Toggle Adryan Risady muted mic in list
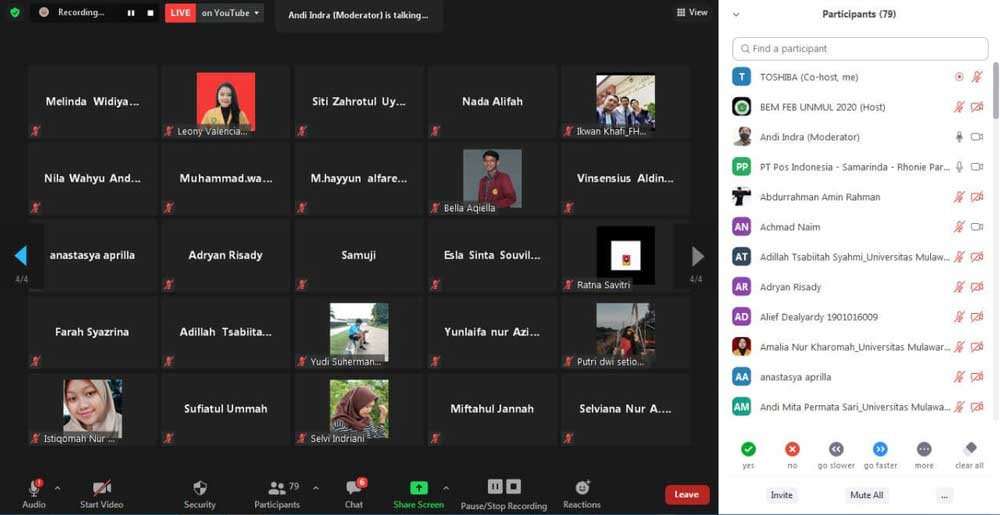Image resolution: width=1000 pixels, height=515 pixels. (959, 287)
